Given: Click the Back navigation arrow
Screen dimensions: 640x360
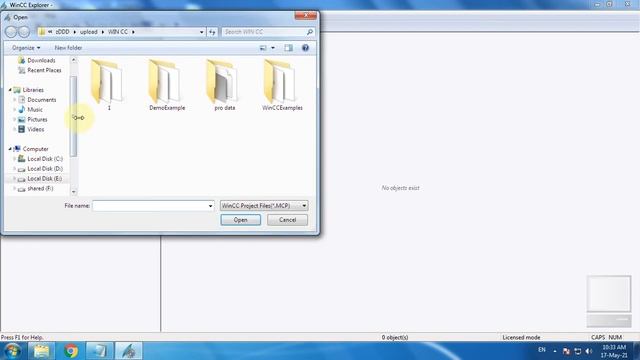Looking at the screenshot, I should pyautogui.click(x=11, y=31).
